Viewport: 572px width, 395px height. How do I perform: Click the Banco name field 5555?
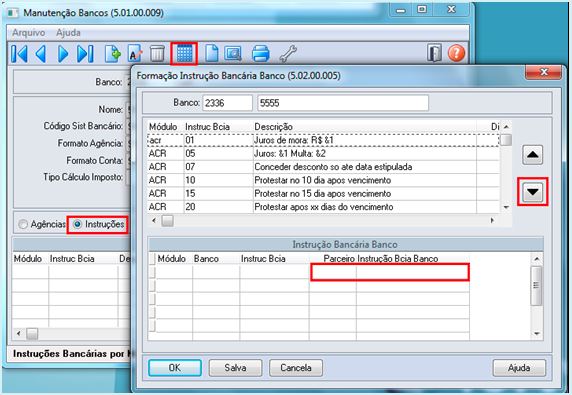point(343,103)
